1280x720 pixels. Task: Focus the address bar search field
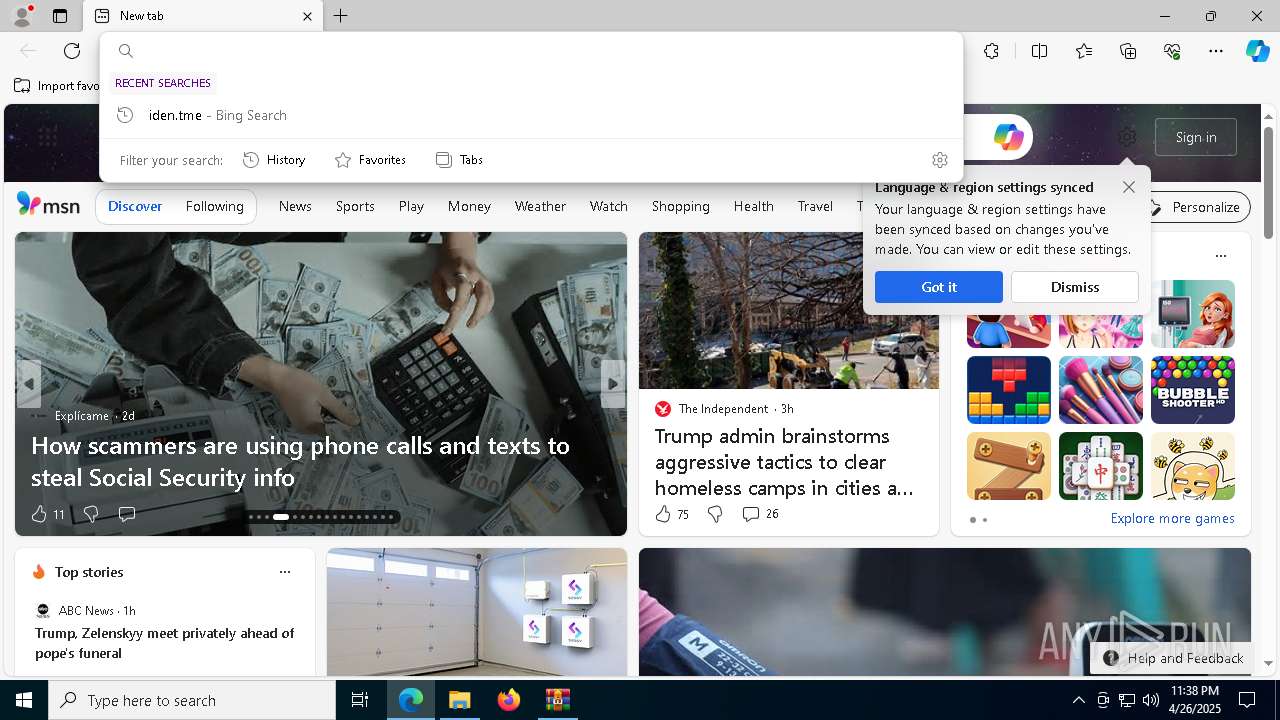531,51
